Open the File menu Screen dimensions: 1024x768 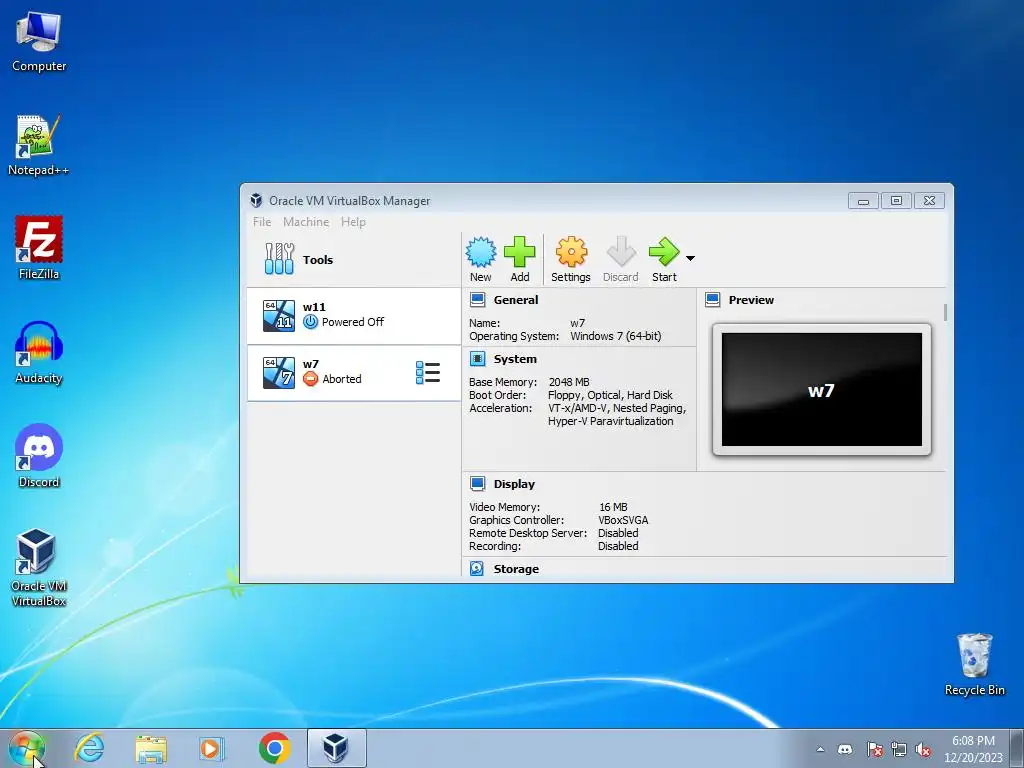262,222
